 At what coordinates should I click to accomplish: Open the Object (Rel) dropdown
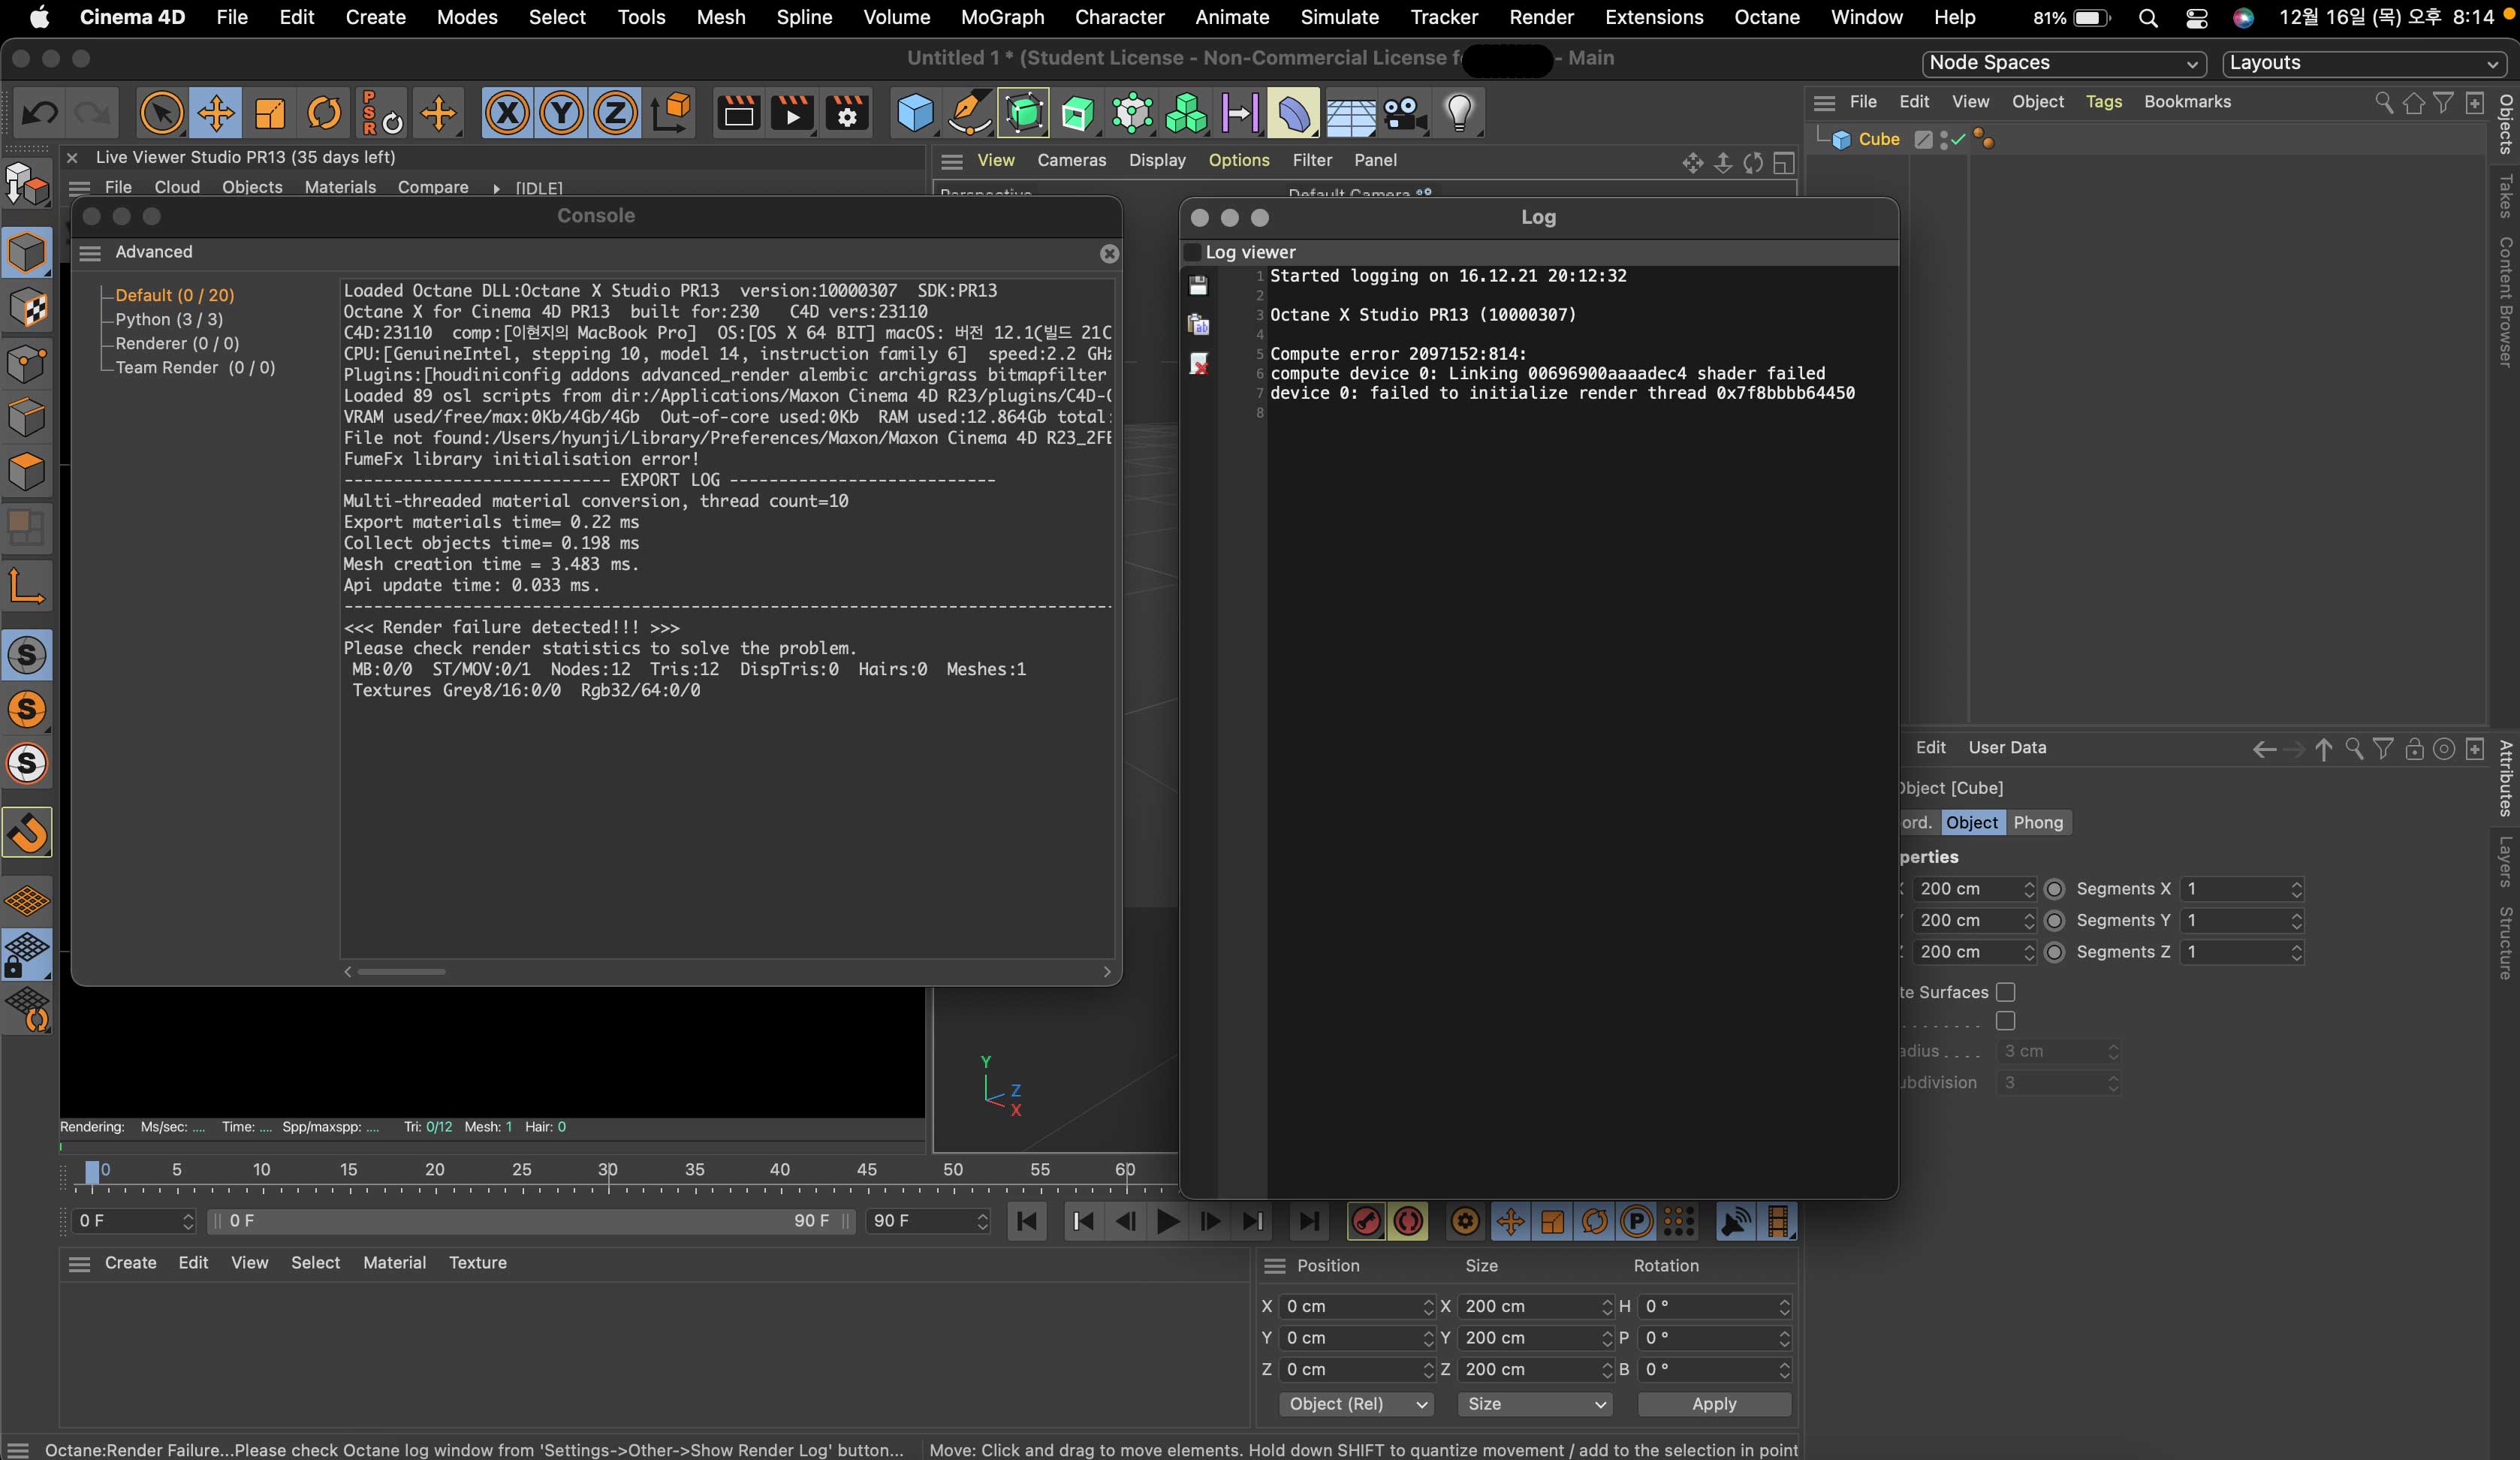tap(1356, 1404)
